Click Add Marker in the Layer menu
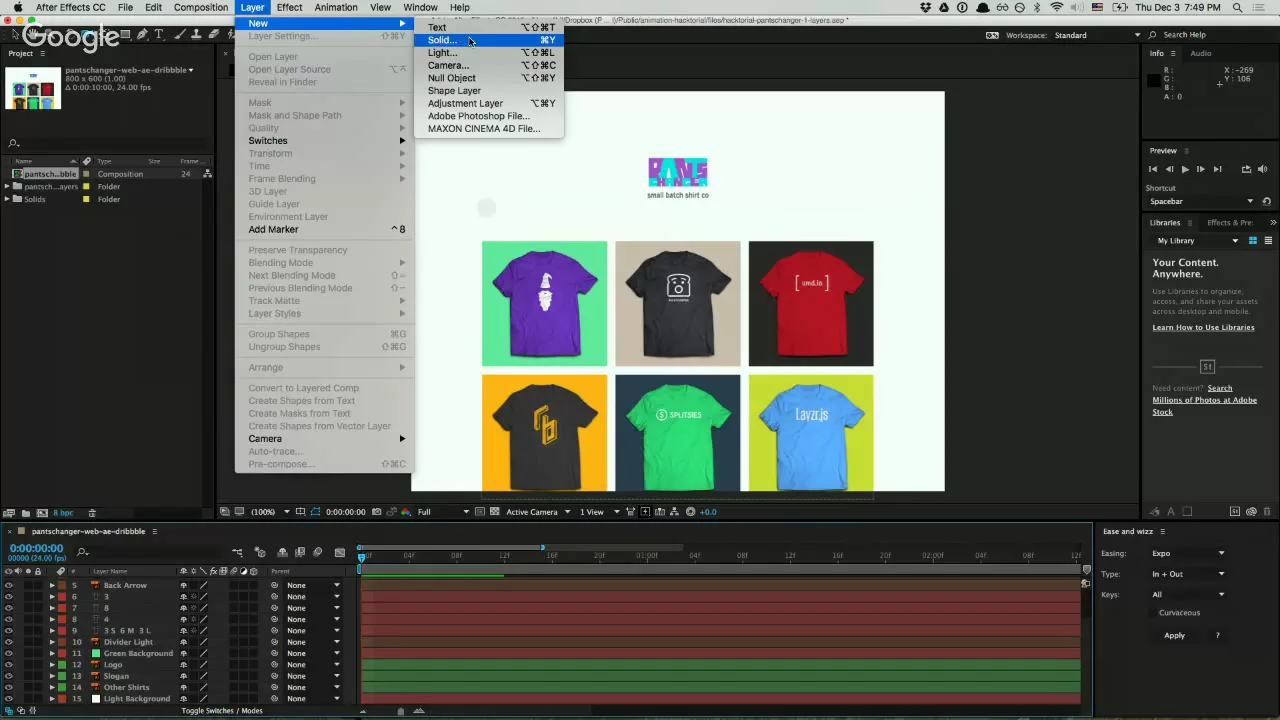Screen dimensions: 1280x720 click(323, 229)
